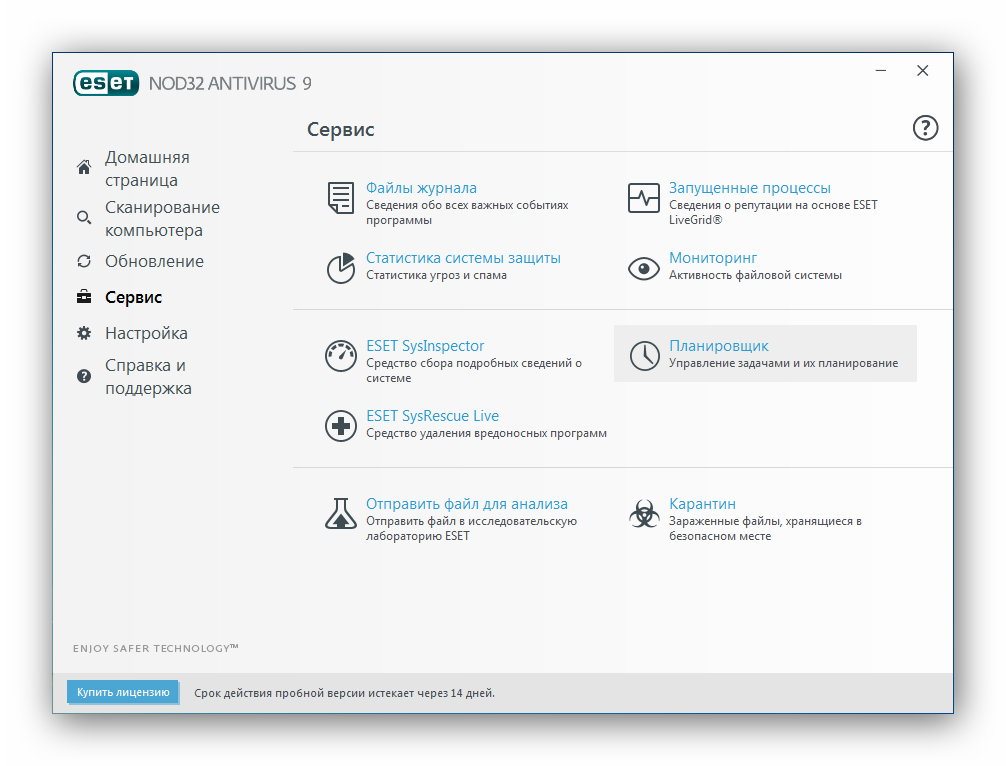The height and width of the screenshot is (766, 1006).
Task: Click the biohazard icon for Карантин
Action: click(x=644, y=513)
